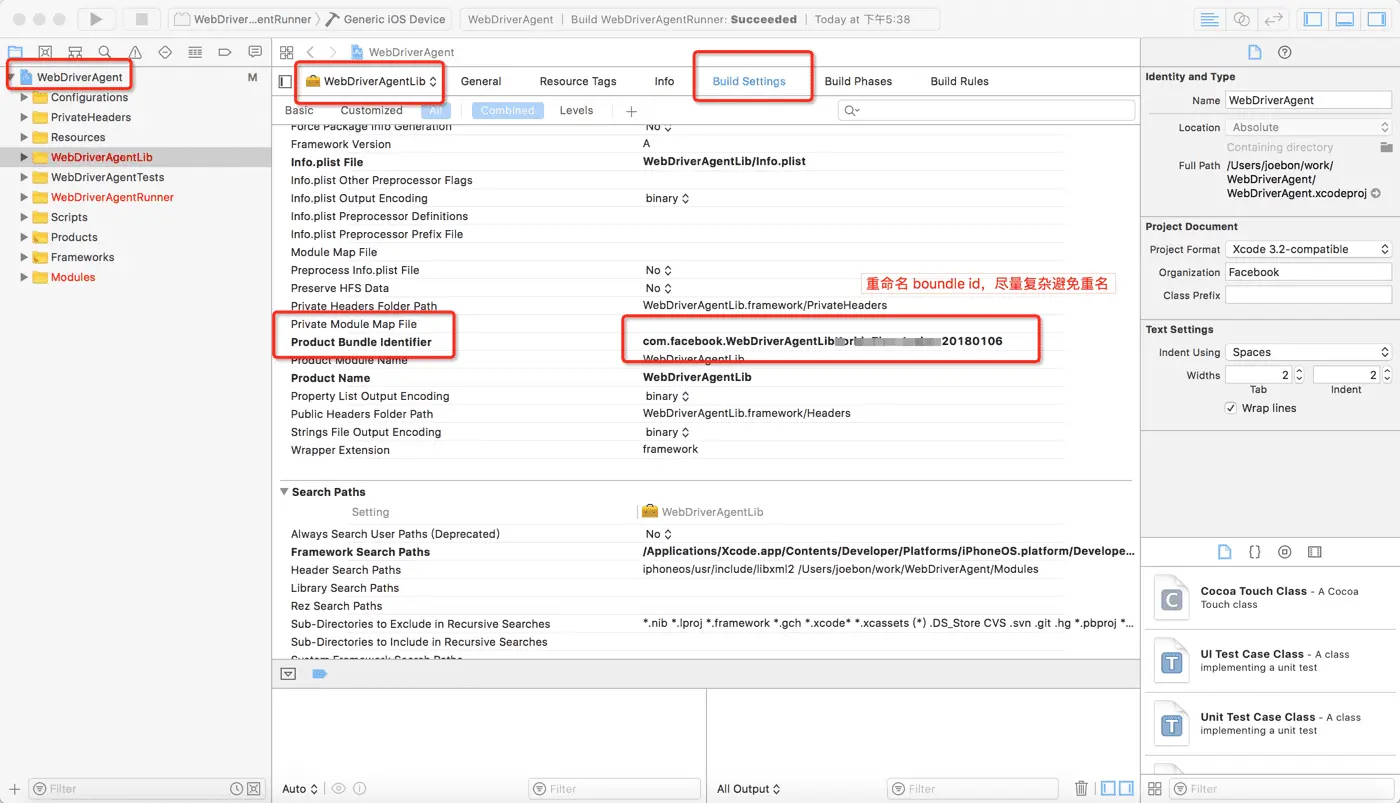Show the Media library icon
1400x803 pixels.
click(1314, 552)
